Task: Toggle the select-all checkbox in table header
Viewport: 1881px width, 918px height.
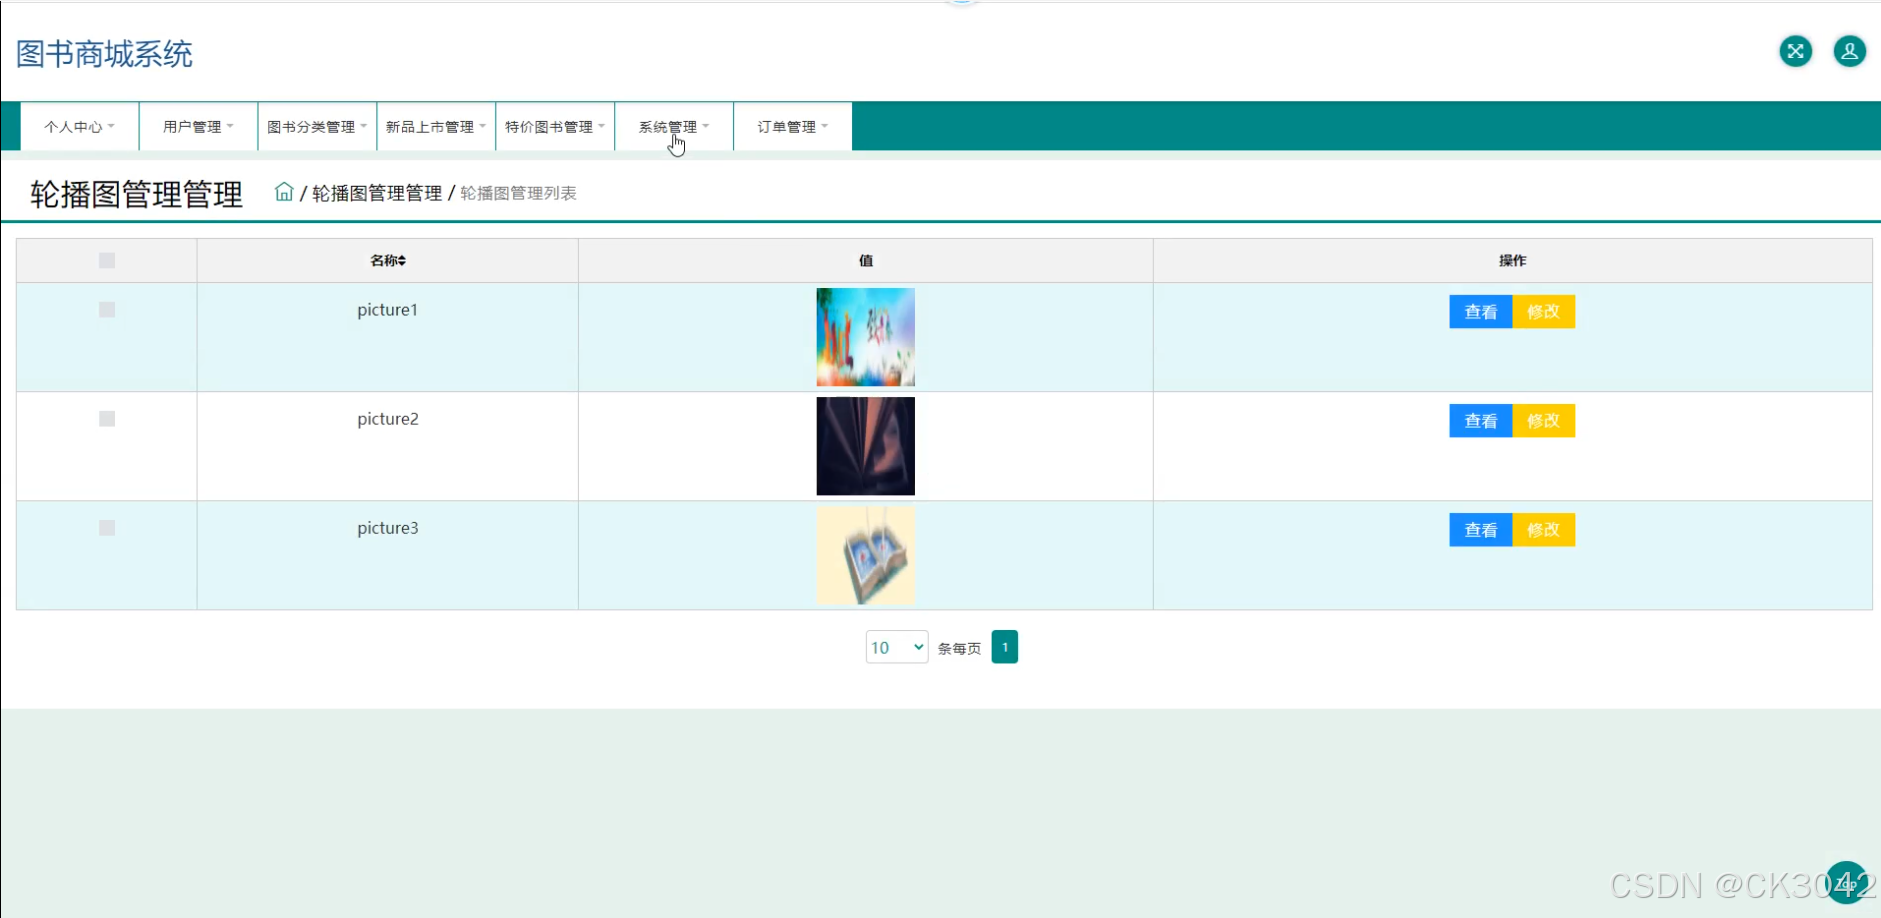Action: point(107,261)
